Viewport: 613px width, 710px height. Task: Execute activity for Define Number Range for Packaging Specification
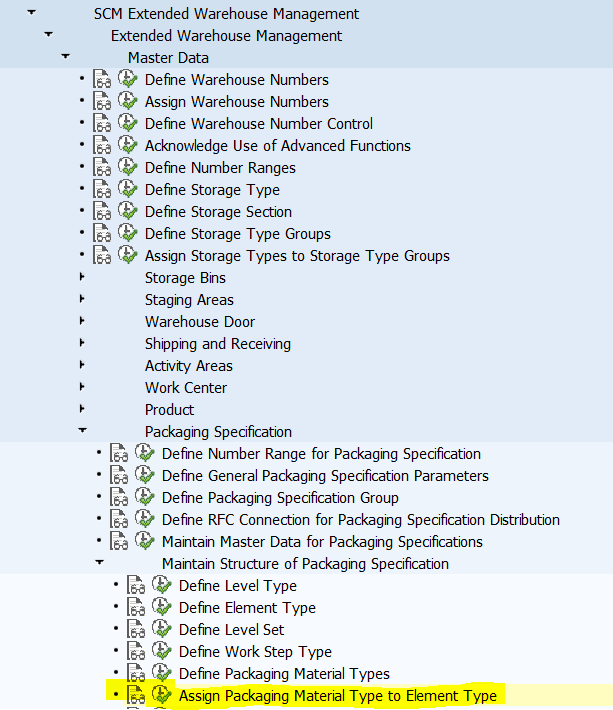[x=145, y=453]
